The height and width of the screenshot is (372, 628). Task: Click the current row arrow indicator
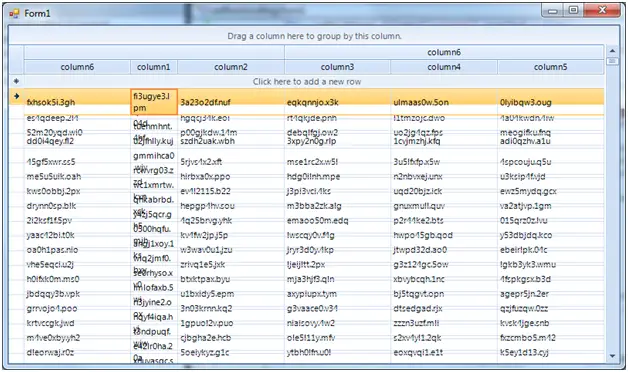coord(16,96)
